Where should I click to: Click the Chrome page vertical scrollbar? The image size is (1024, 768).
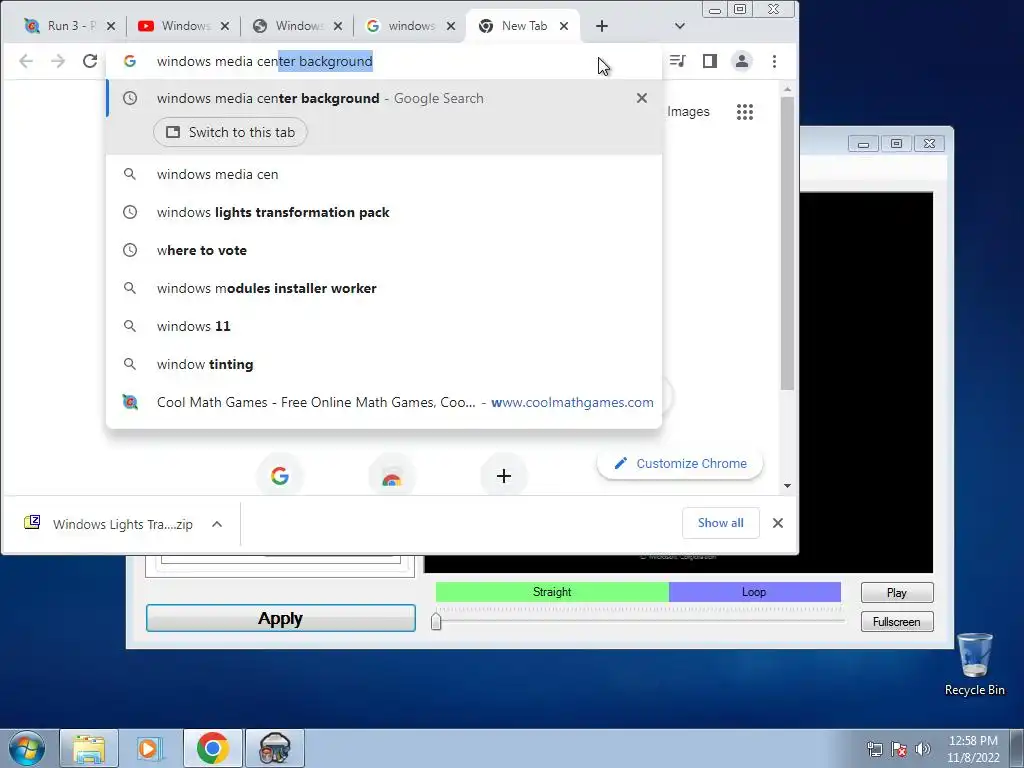coord(787,243)
